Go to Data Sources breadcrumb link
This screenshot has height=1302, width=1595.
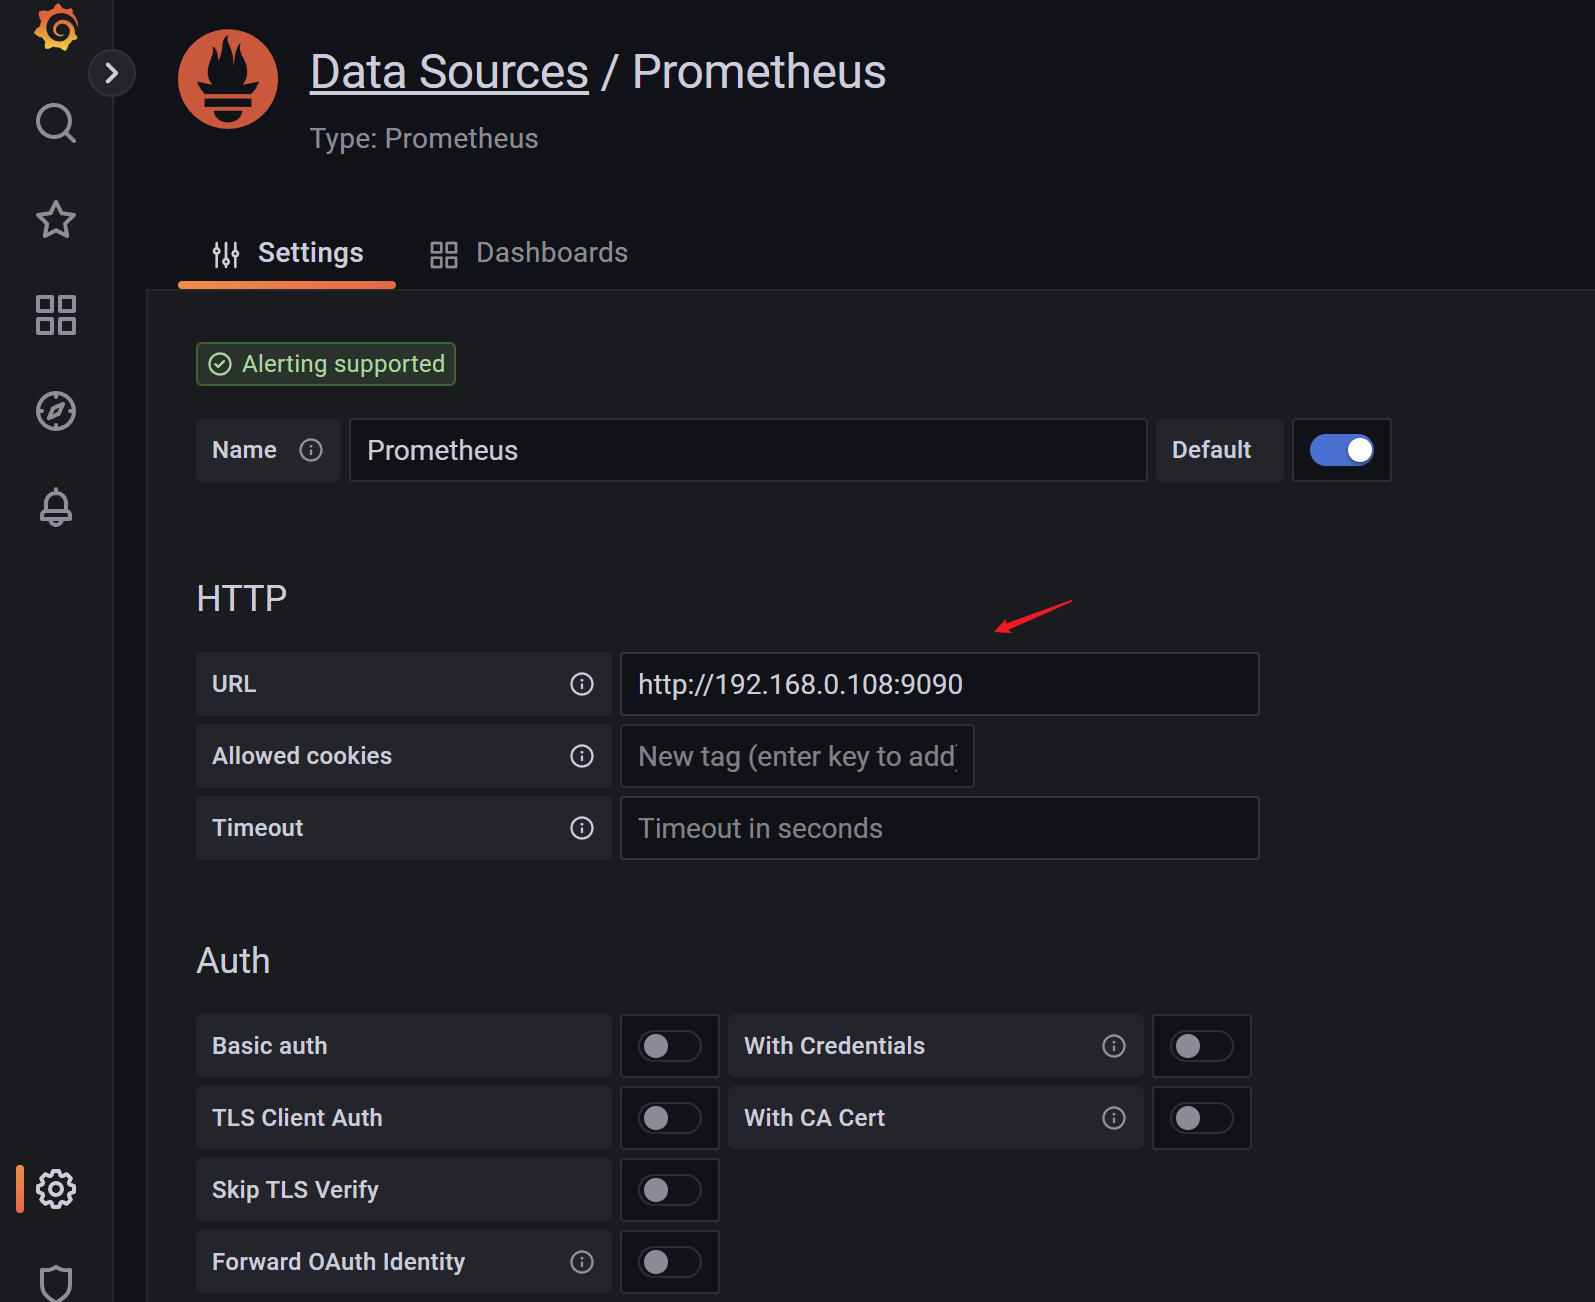coord(449,72)
